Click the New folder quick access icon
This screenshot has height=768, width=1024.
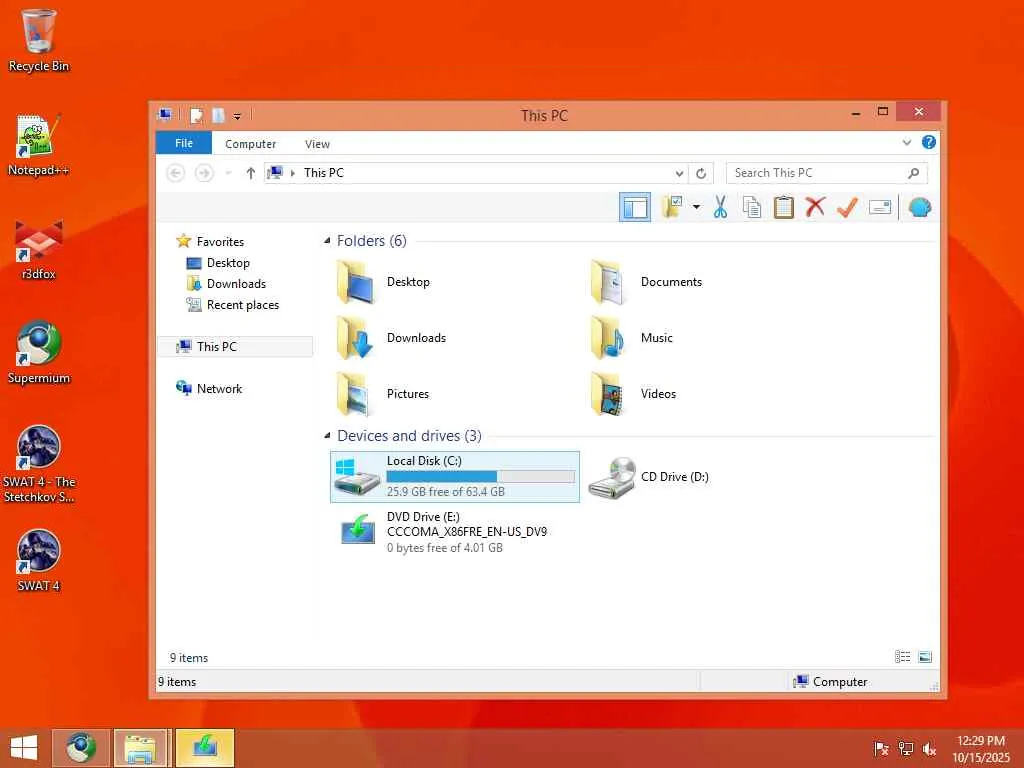tap(218, 116)
